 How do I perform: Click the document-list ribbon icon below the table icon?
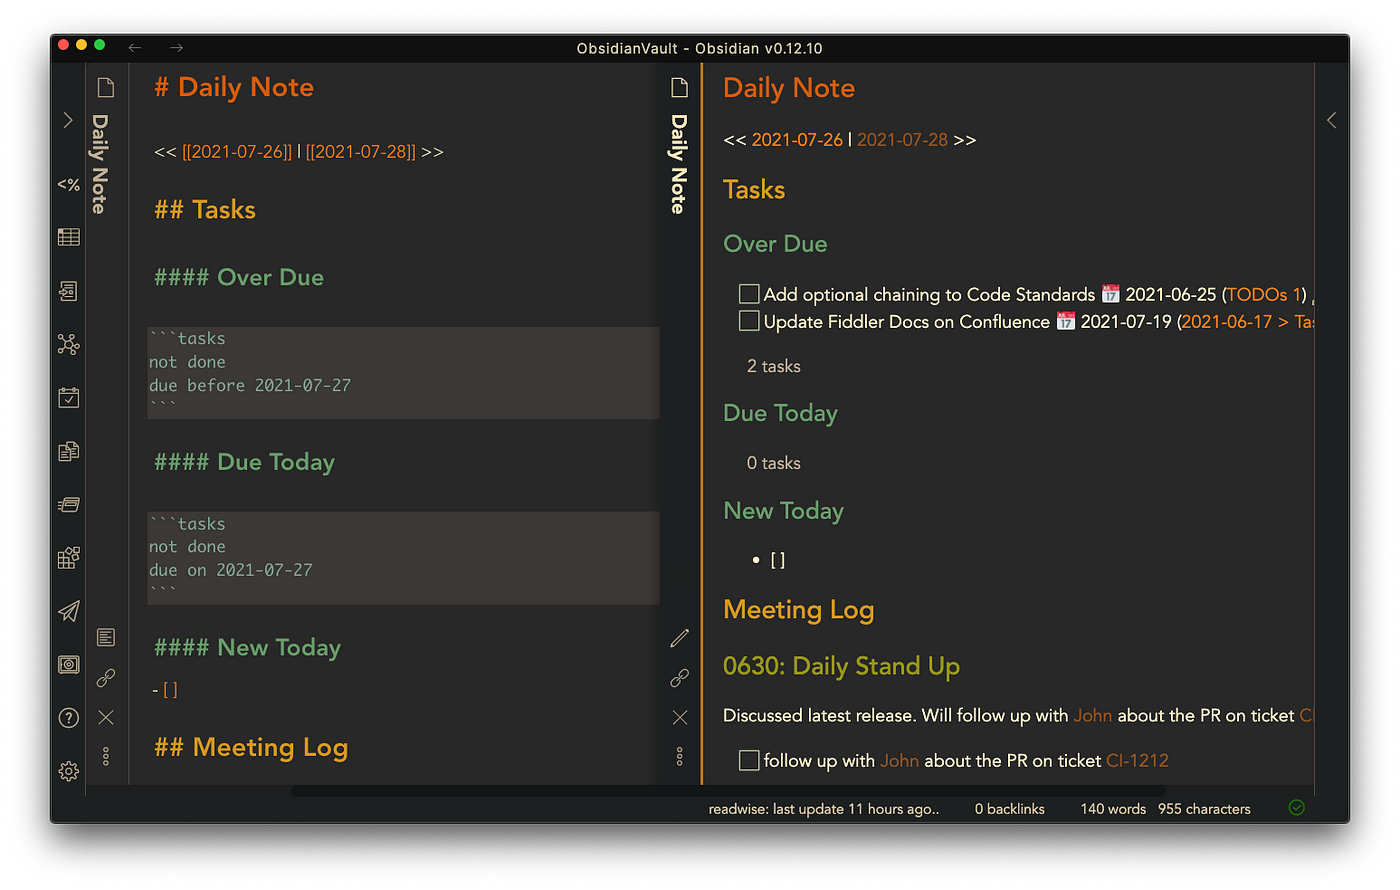pos(68,291)
